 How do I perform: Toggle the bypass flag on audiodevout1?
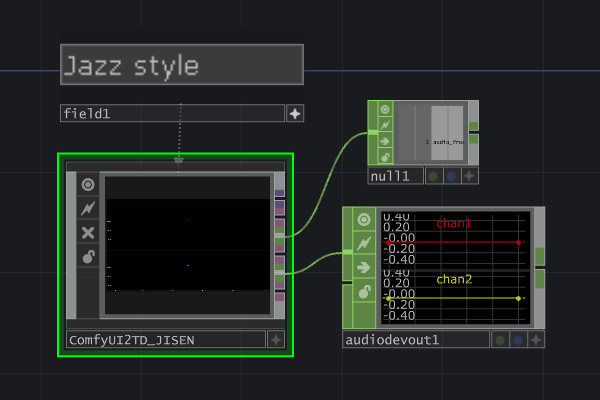(364, 243)
